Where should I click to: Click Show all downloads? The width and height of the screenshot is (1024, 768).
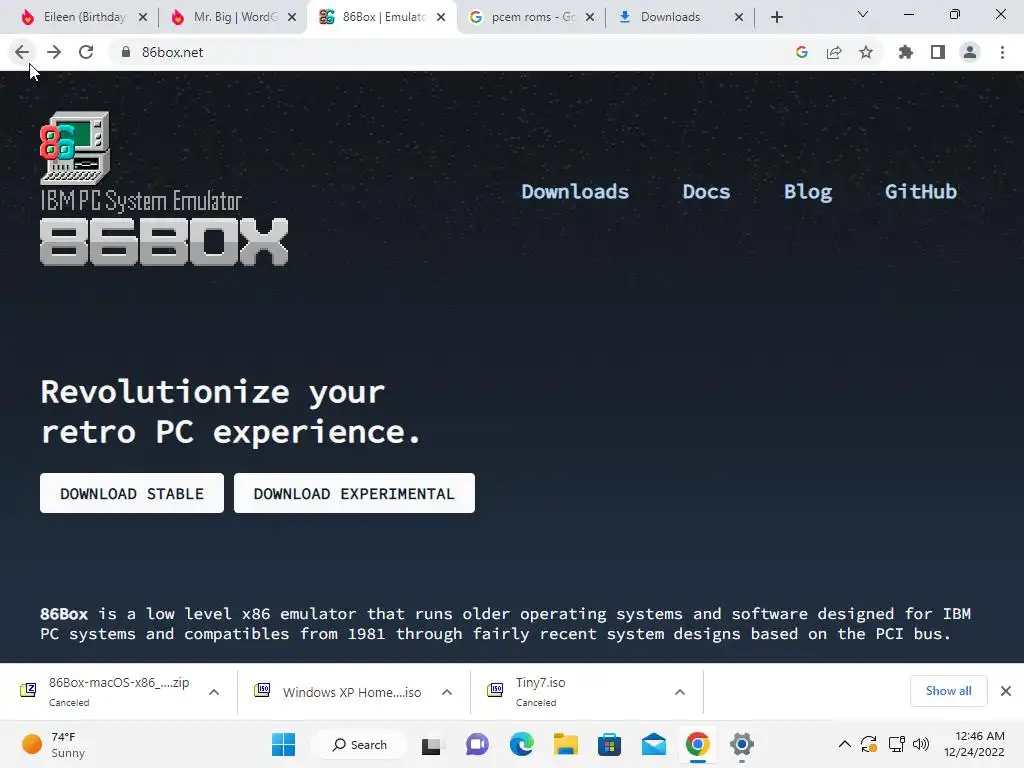(x=948, y=691)
